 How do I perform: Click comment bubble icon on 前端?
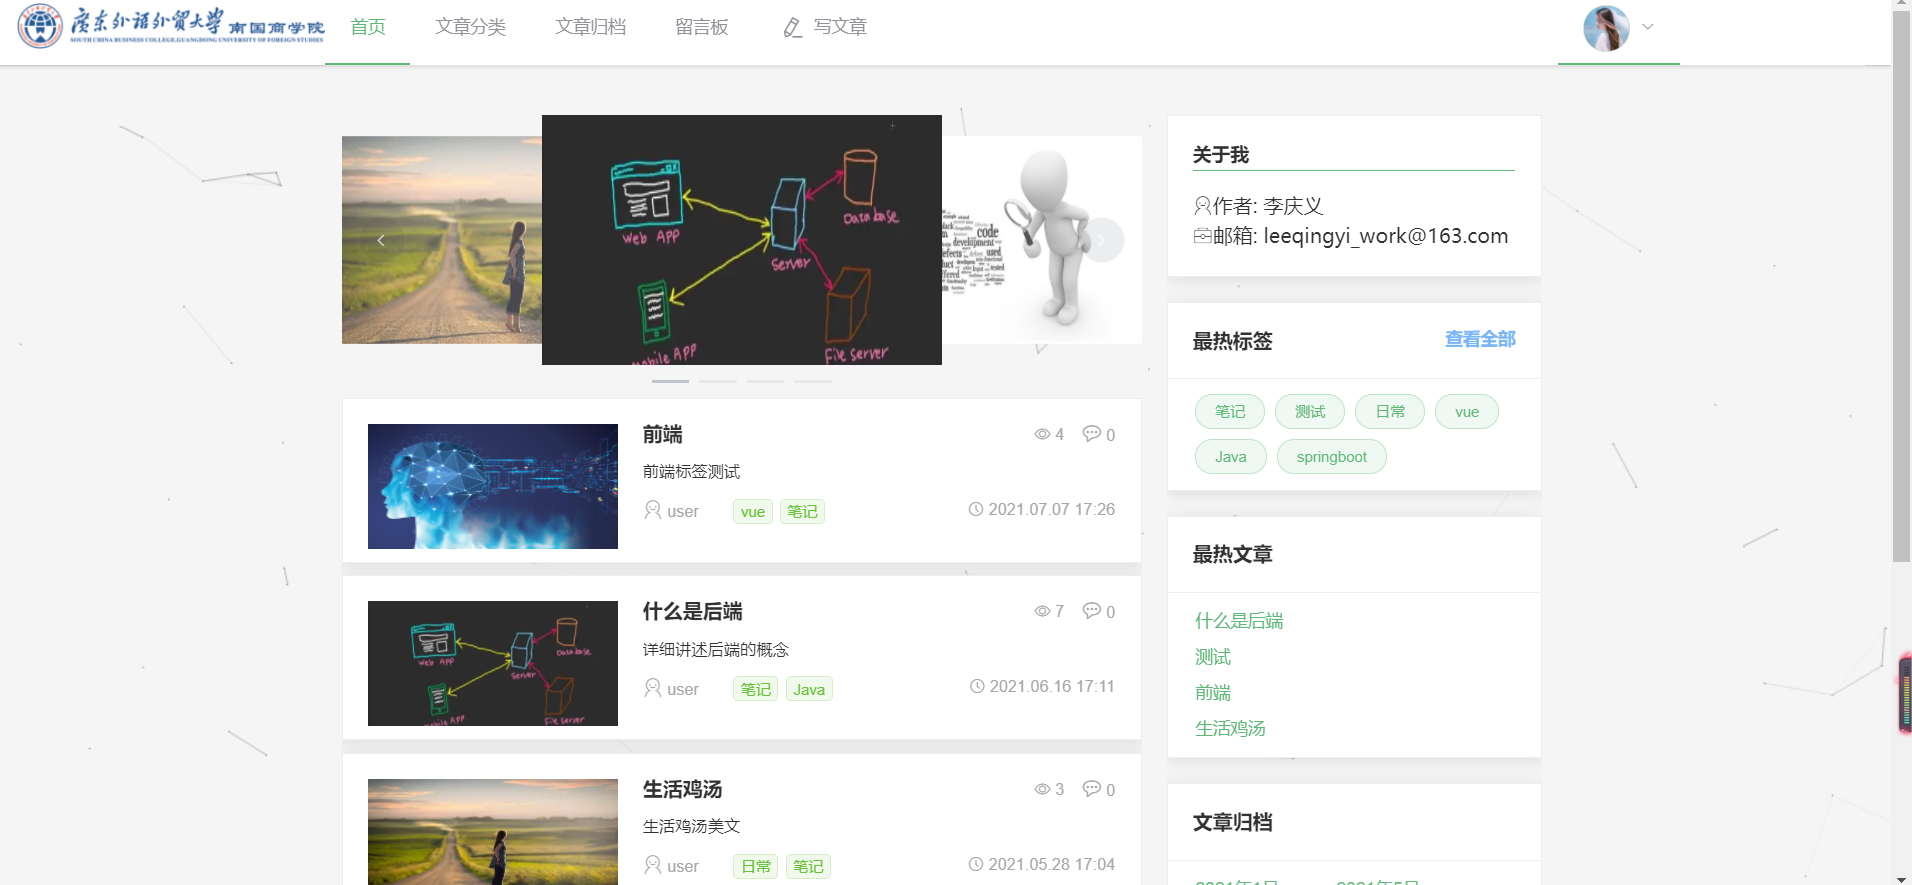click(x=1092, y=433)
